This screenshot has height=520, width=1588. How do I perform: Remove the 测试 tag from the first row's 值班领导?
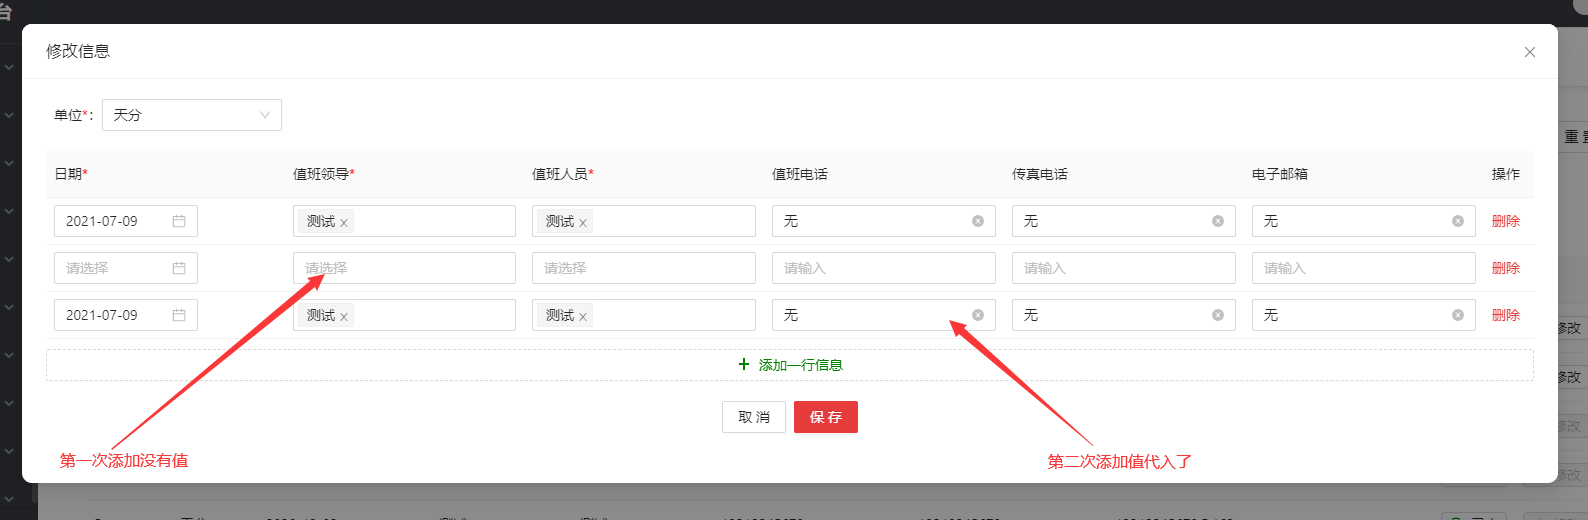[344, 223]
